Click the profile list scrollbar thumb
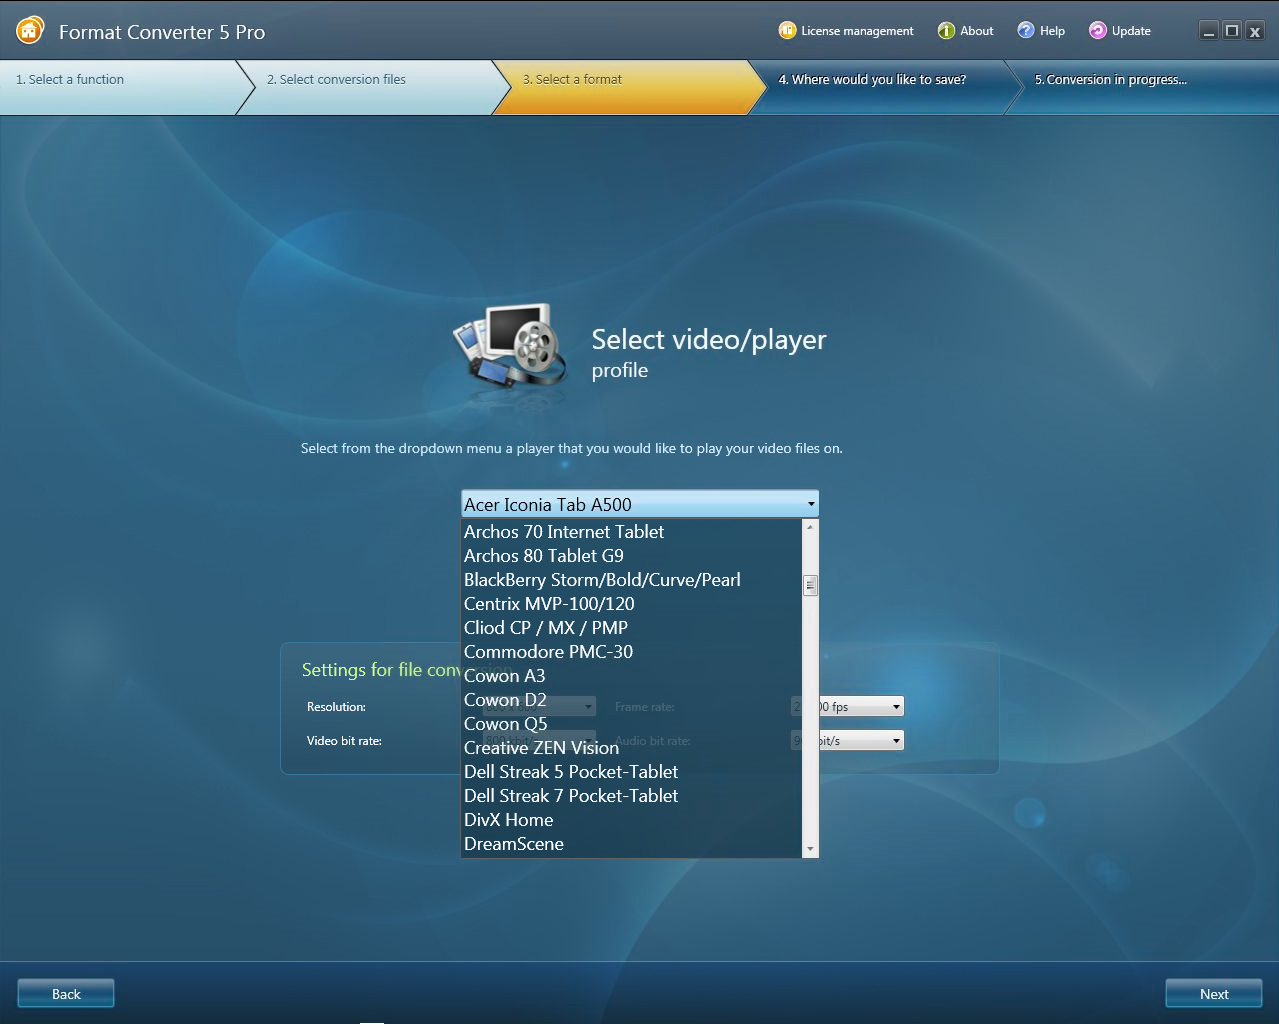This screenshot has width=1279, height=1024. tap(810, 585)
